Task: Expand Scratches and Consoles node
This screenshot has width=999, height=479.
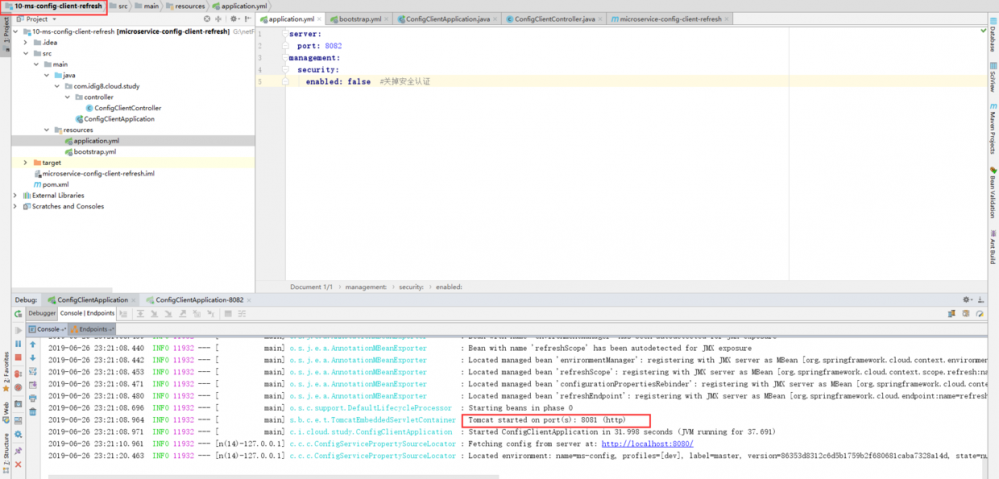Action: (x=15, y=206)
